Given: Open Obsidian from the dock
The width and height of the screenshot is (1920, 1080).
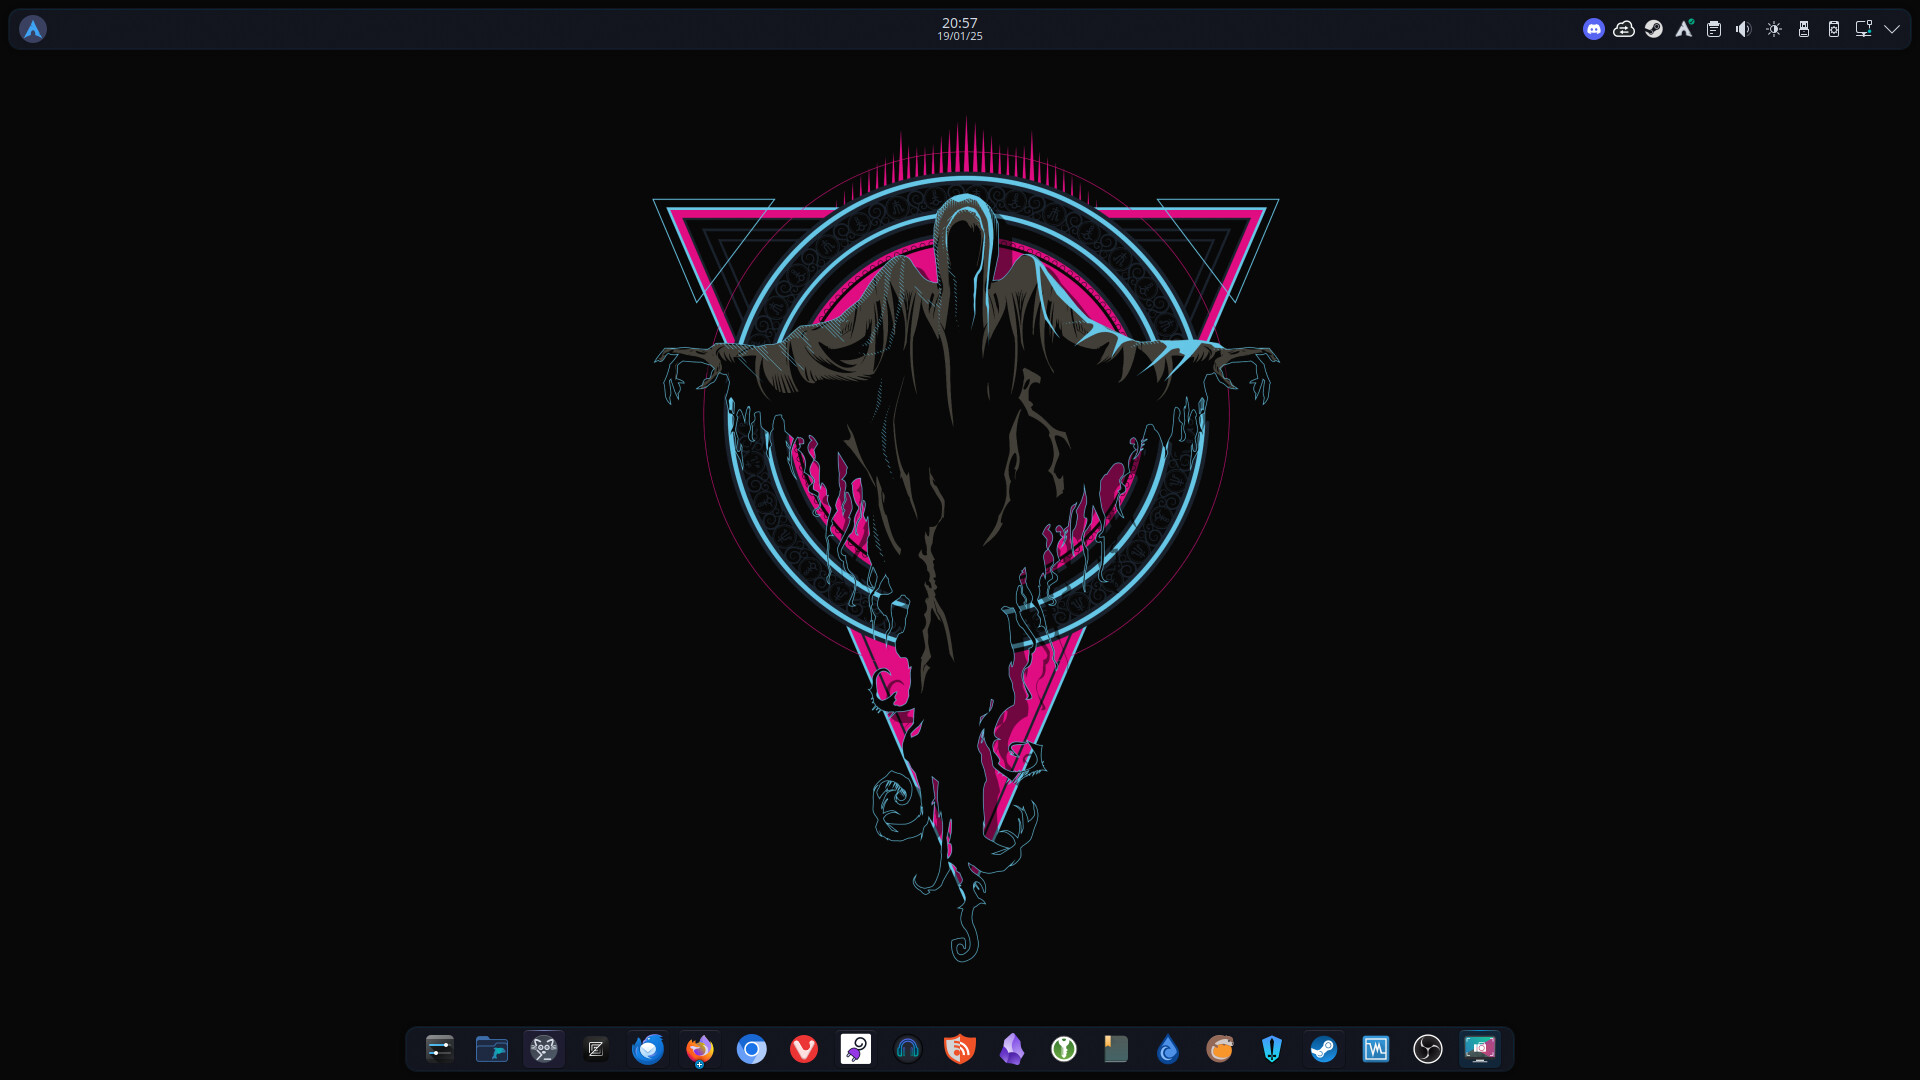Looking at the screenshot, I should click(1012, 1048).
